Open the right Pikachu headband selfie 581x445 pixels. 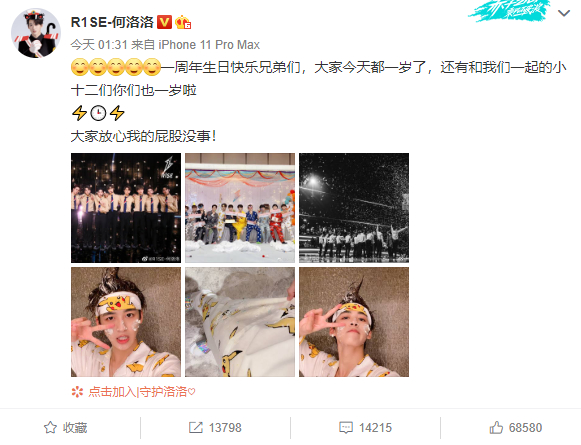click(354, 322)
